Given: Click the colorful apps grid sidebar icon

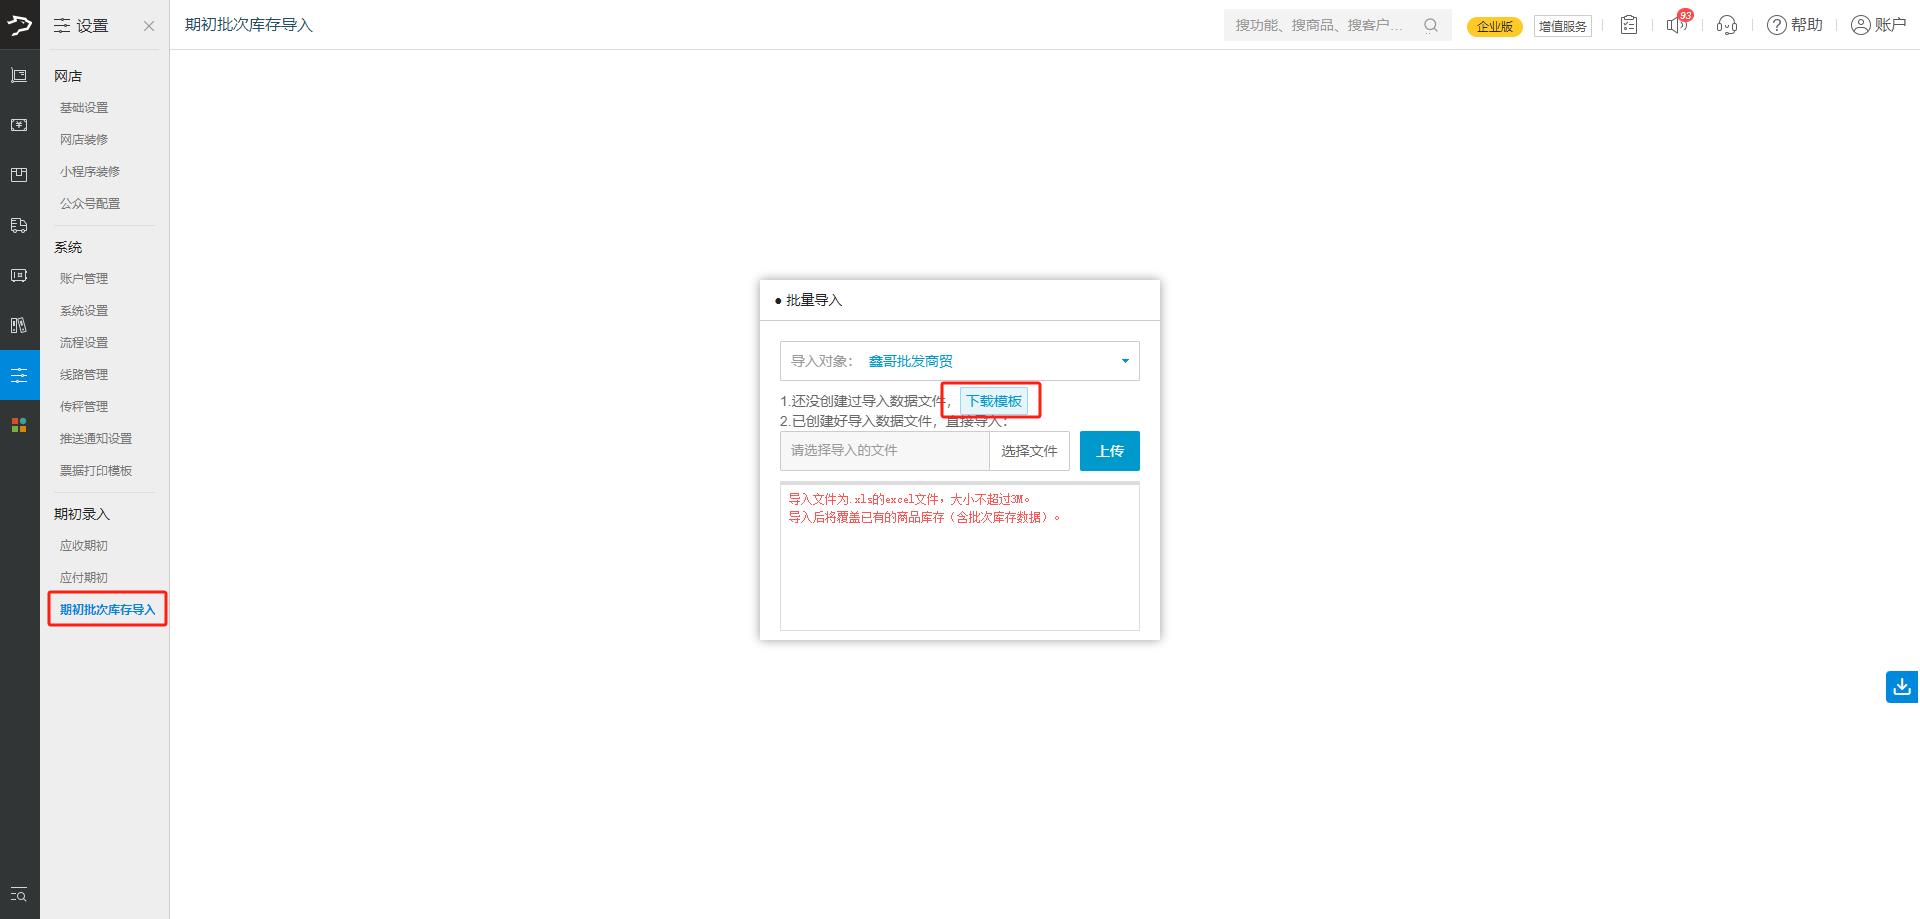Looking at the screenshot, I should [19, 425].
